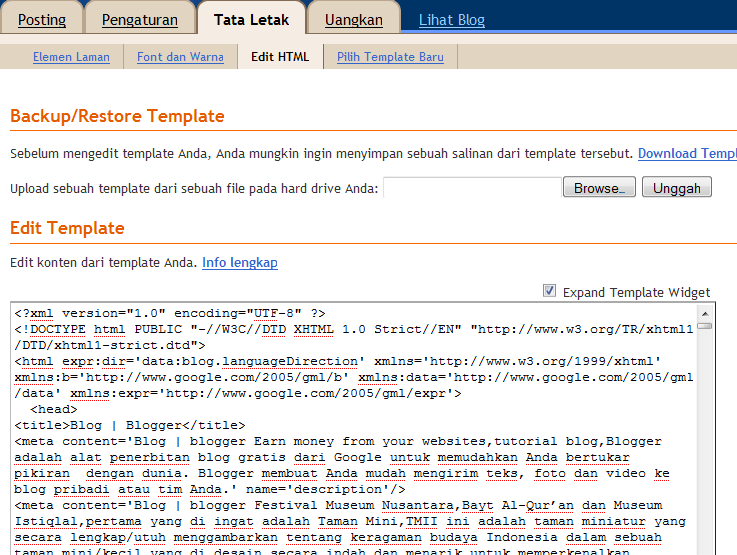Screen dimensions: 737x555
Task: Open the Posting tab
Action: pyautogui.click(x=42, y=20)
